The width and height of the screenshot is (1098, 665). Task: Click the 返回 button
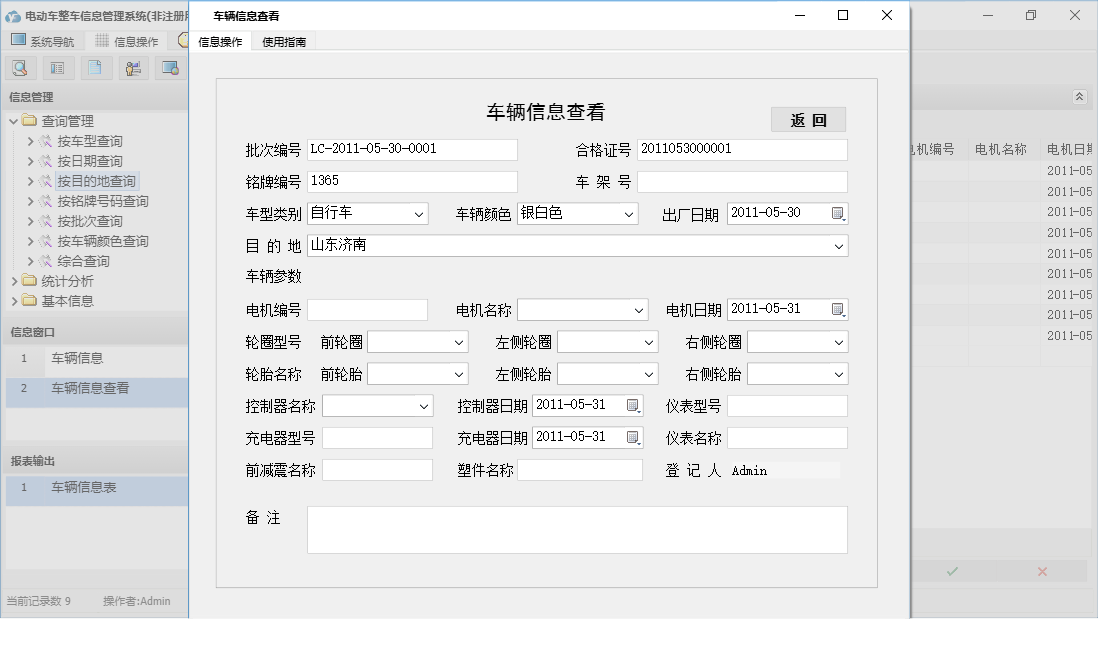(808, 118)
